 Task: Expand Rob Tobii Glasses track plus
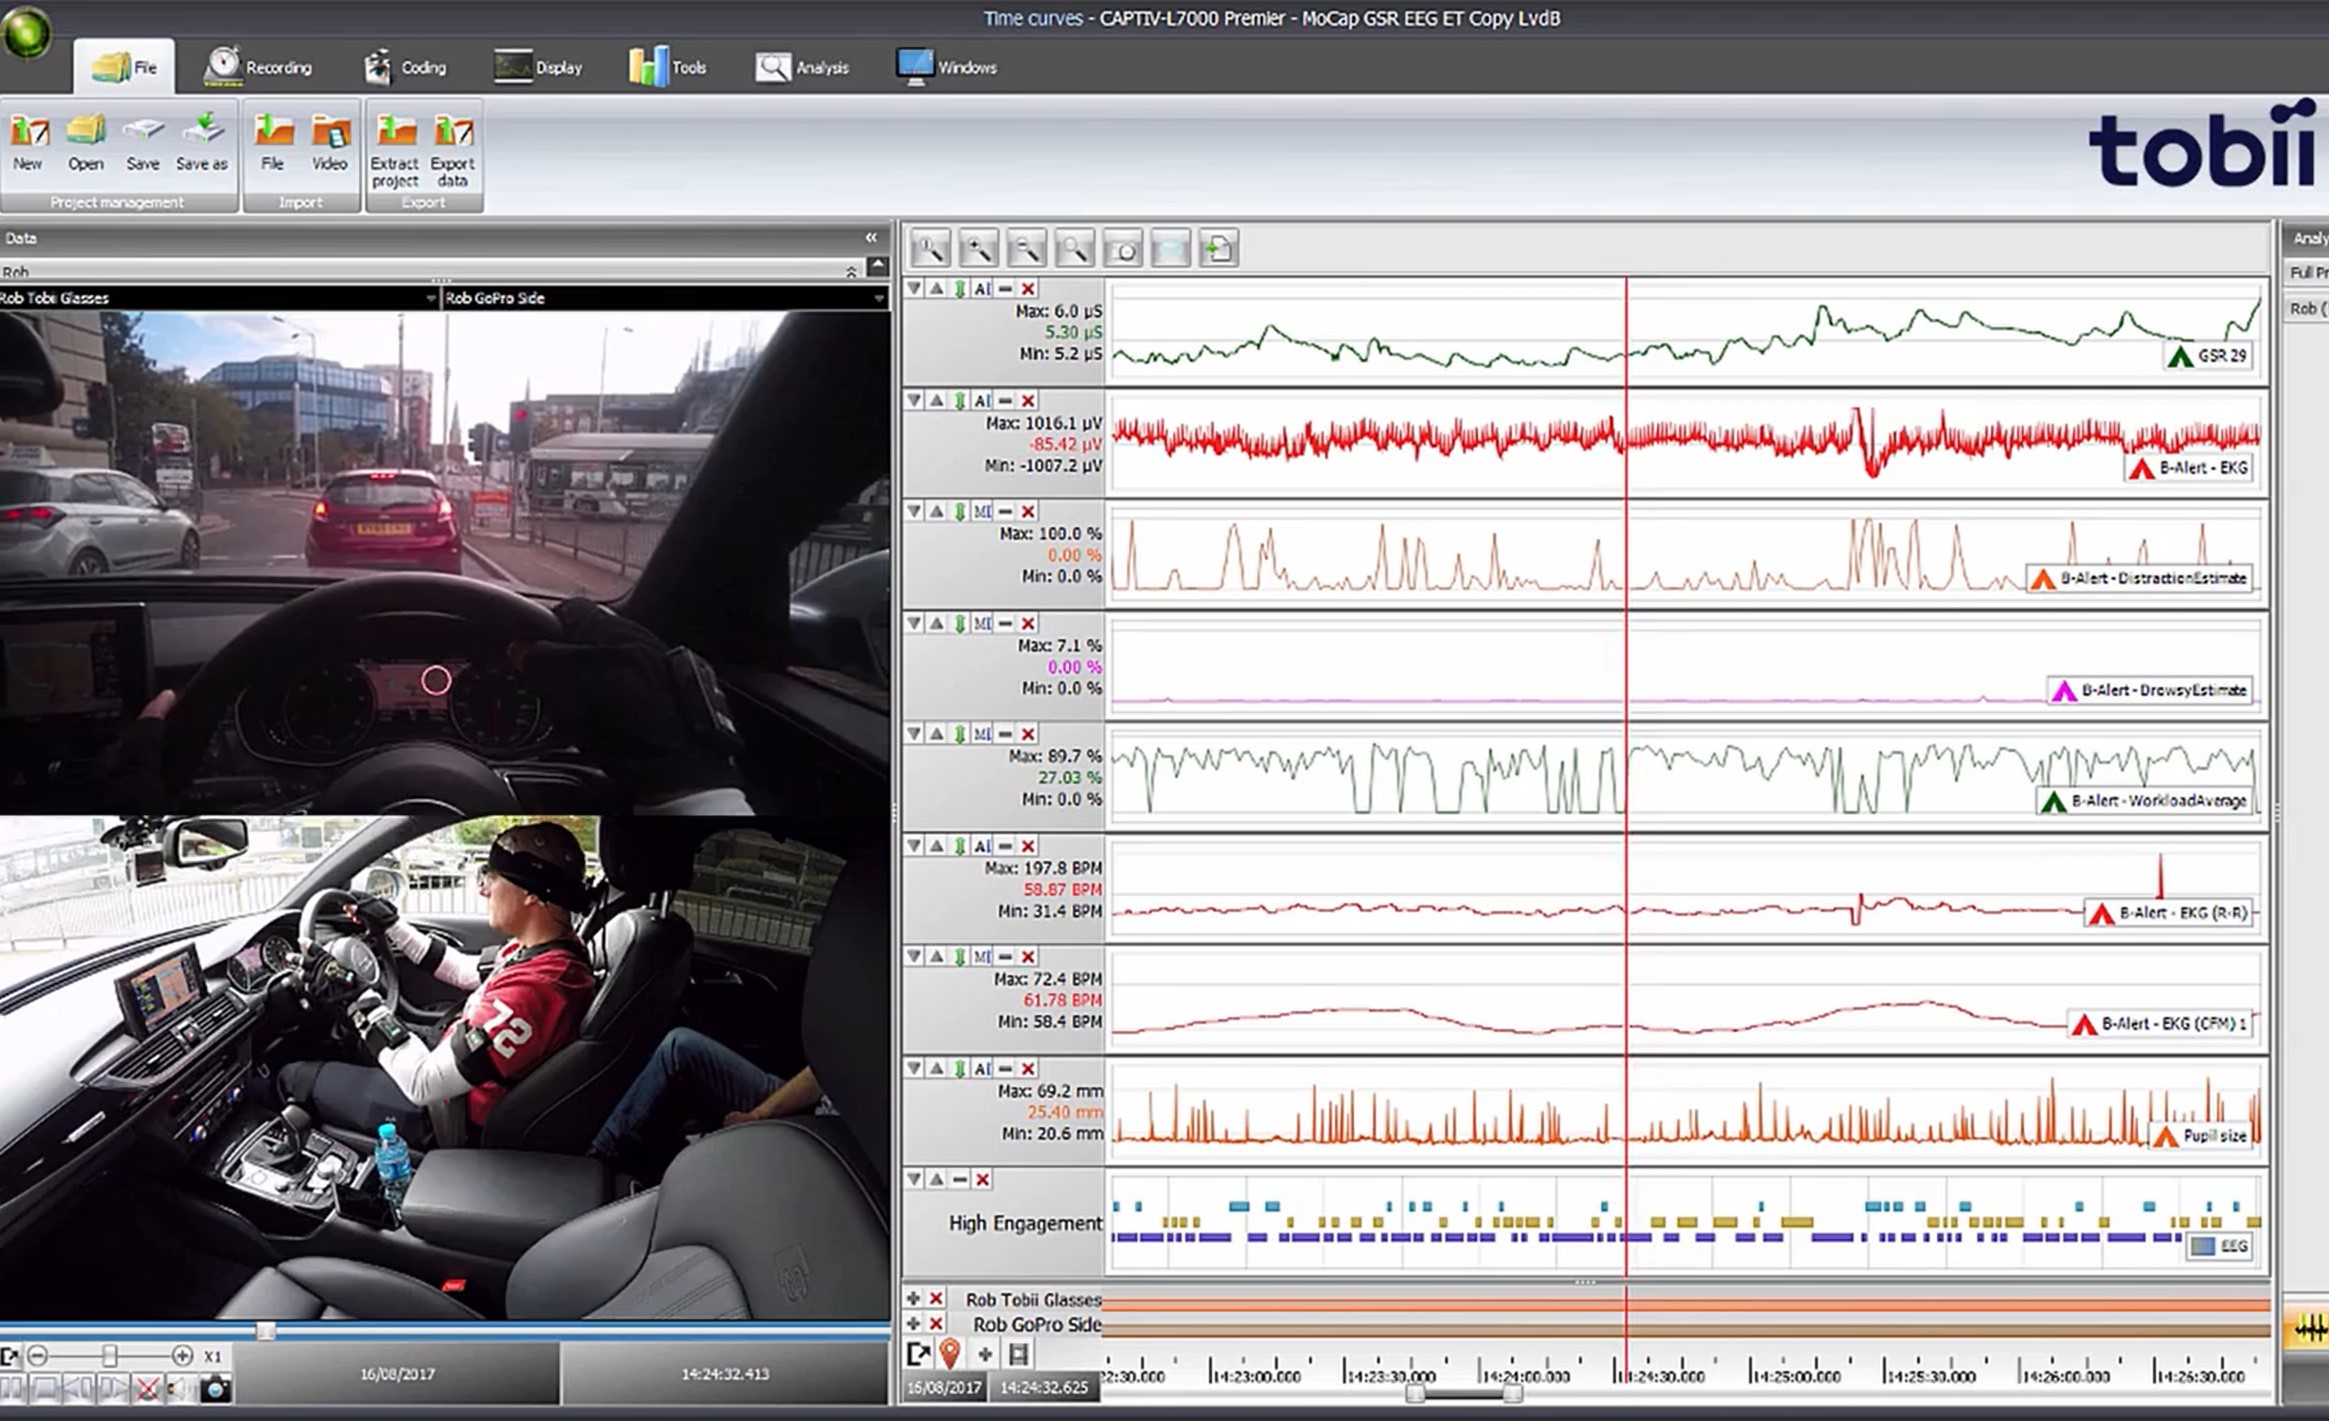coord(913,1299)
